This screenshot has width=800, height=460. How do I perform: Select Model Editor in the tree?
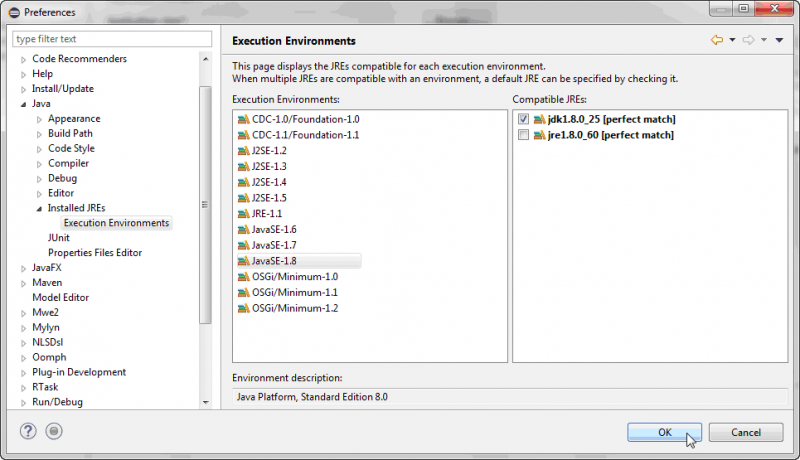60,297
